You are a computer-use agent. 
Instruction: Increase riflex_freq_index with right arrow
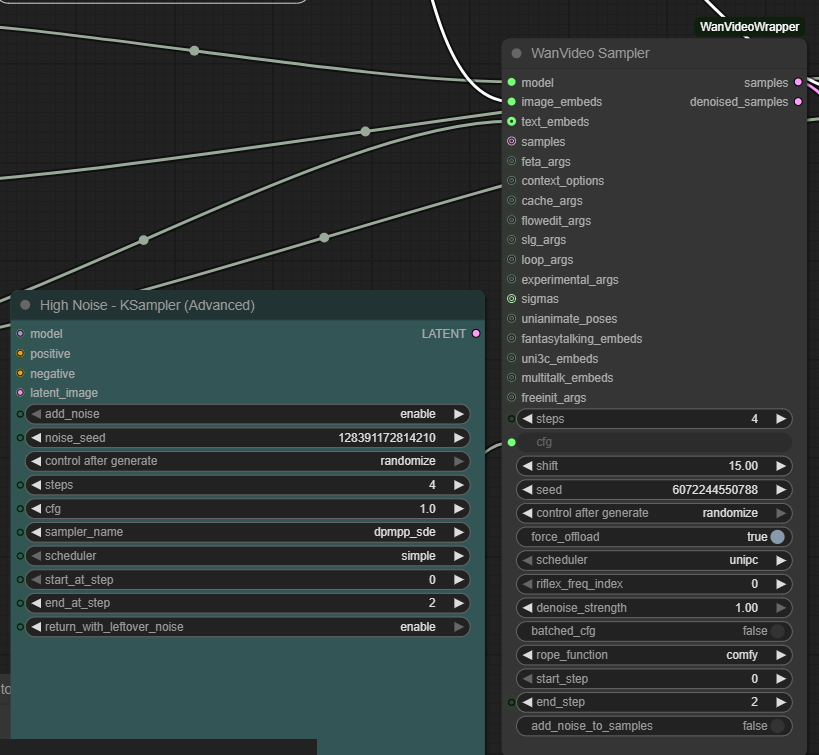click(x=781, y=584)
